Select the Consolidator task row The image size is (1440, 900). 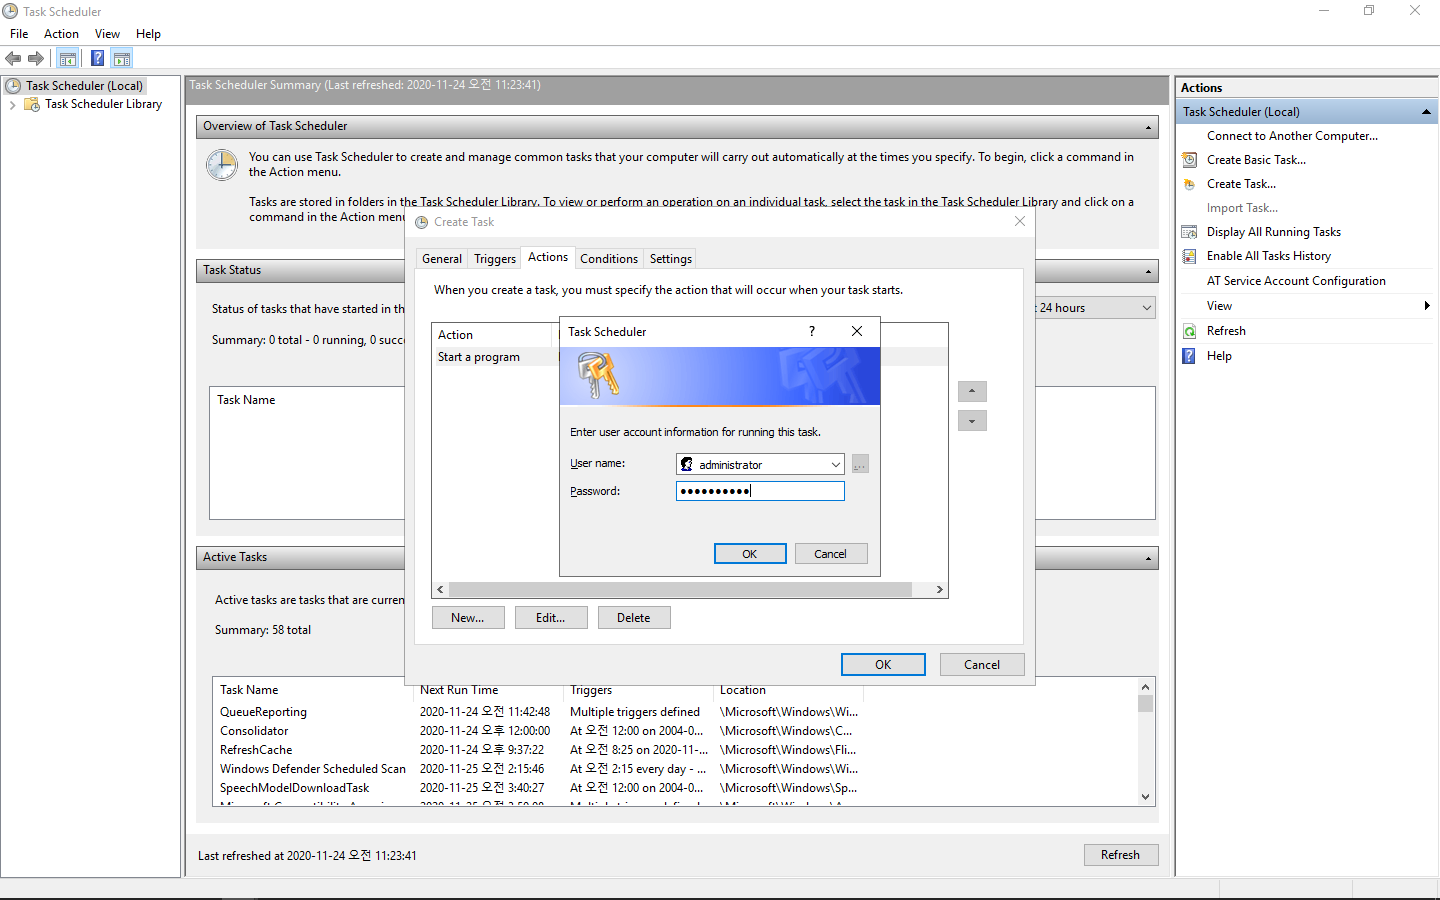[x=540, y=731]
